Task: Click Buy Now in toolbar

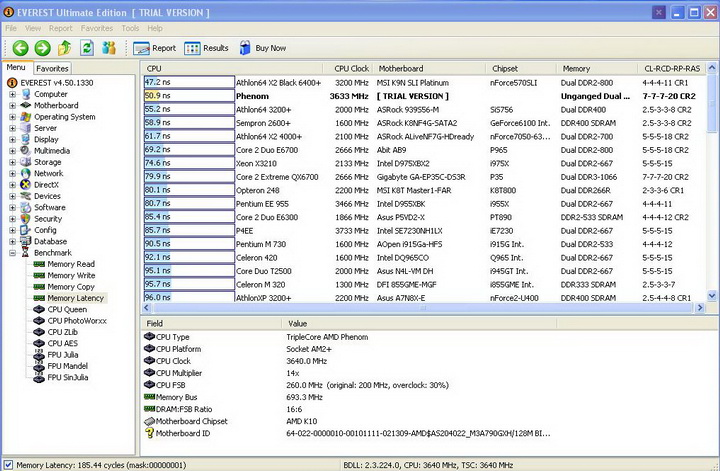Action: click(263, 48)
